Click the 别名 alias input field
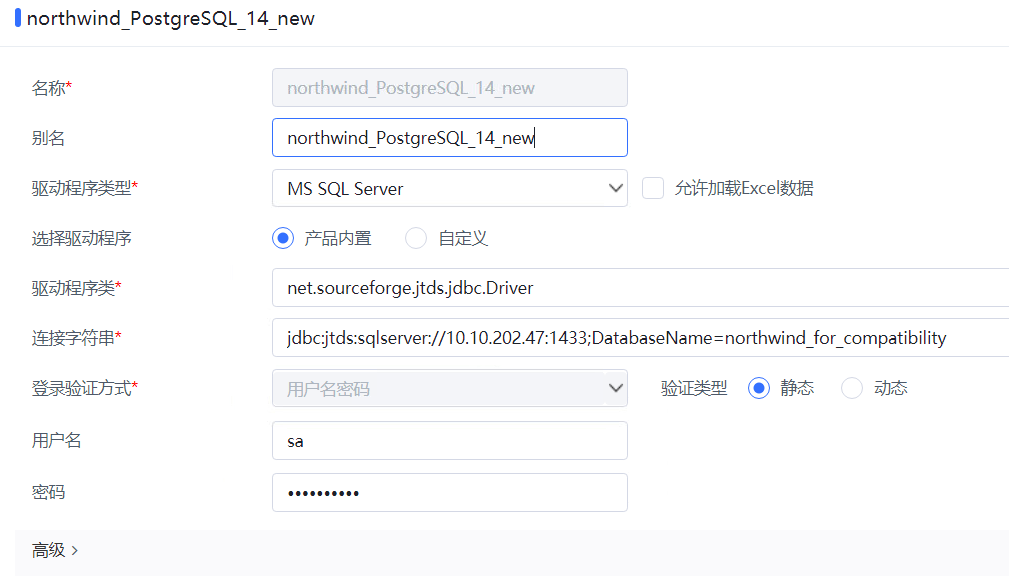Image resolution: width=1009 pixels, height=578 pixels. [x=449, y=137]
